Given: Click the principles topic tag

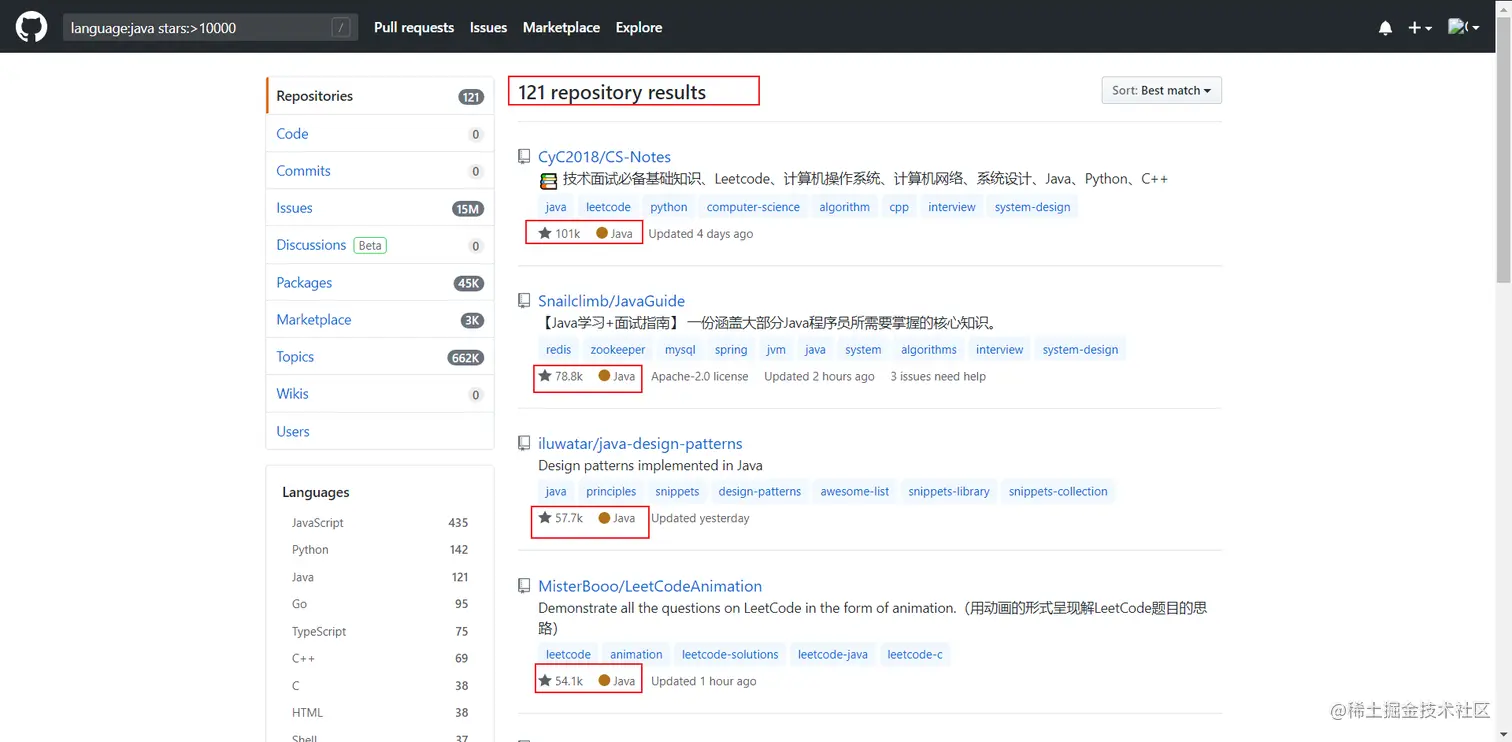Looking at the screenshot, I should click(611, 492).
